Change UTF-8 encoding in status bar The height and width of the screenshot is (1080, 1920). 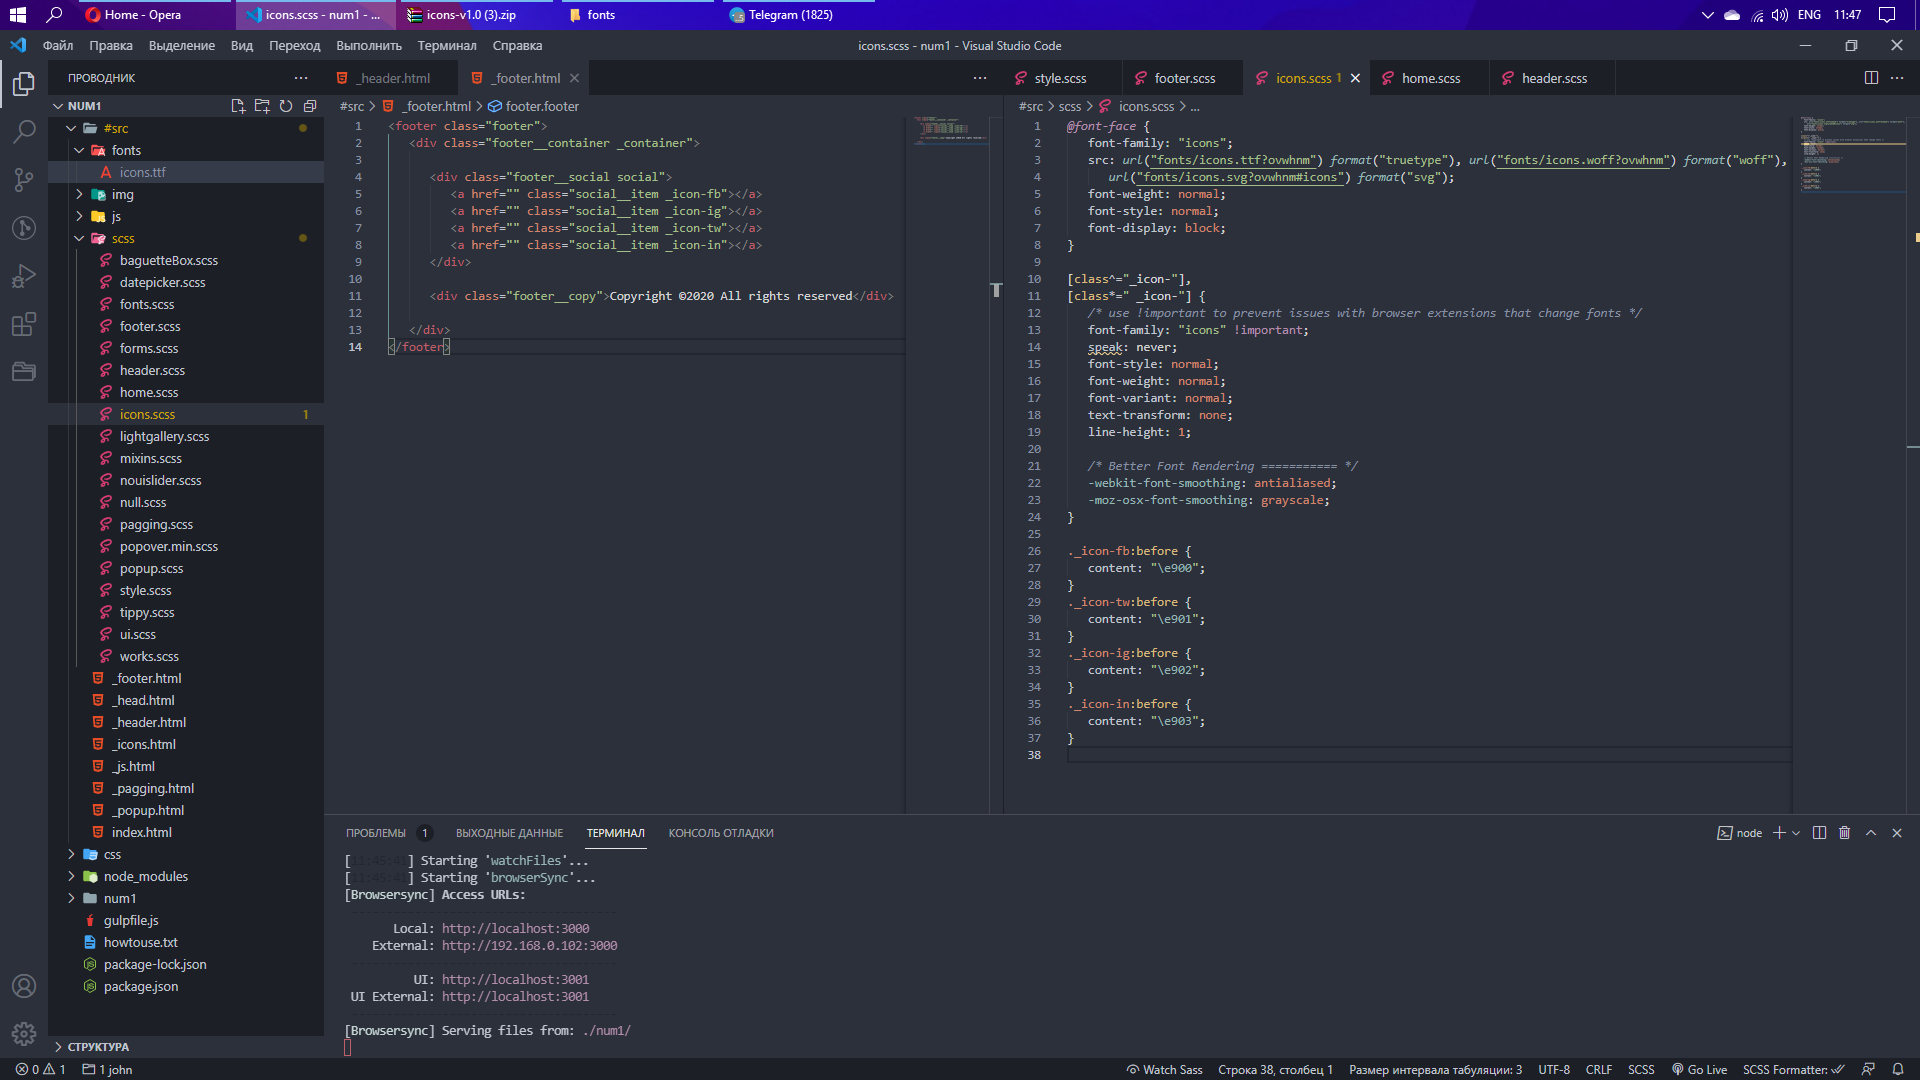[1553, 1069]
